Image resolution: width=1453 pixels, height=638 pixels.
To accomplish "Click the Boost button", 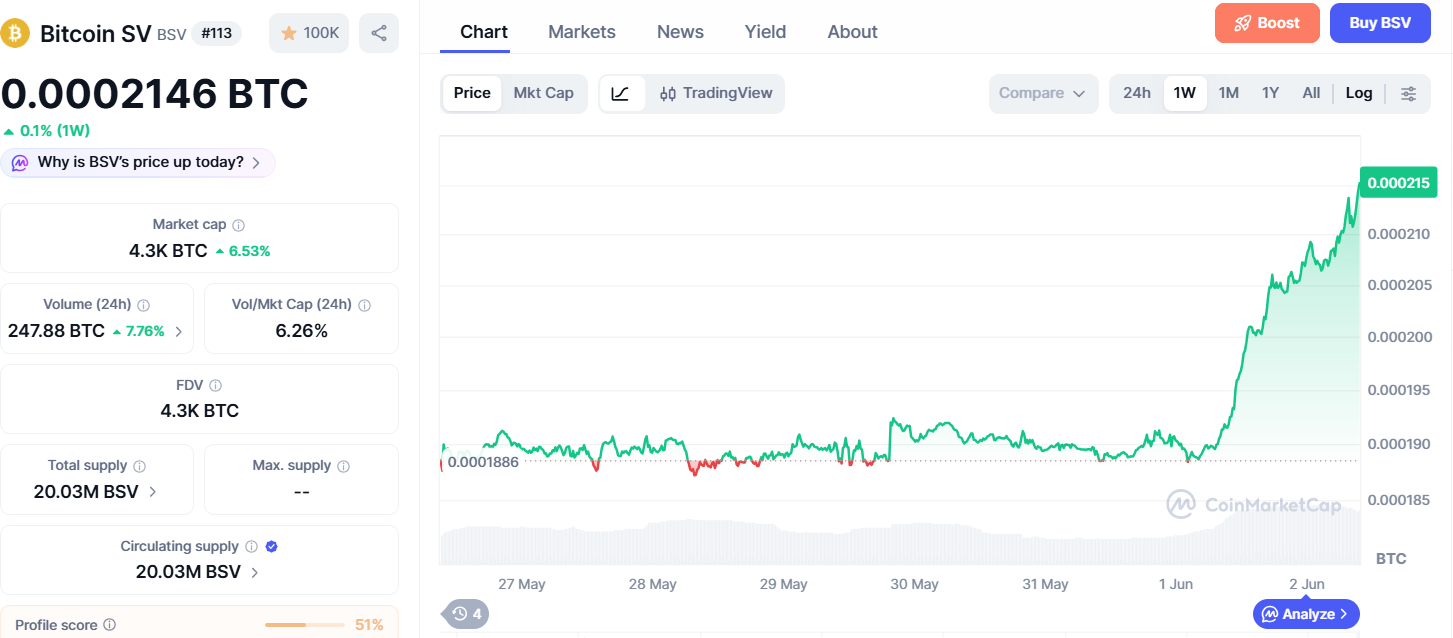I will tap(1267, 23).
